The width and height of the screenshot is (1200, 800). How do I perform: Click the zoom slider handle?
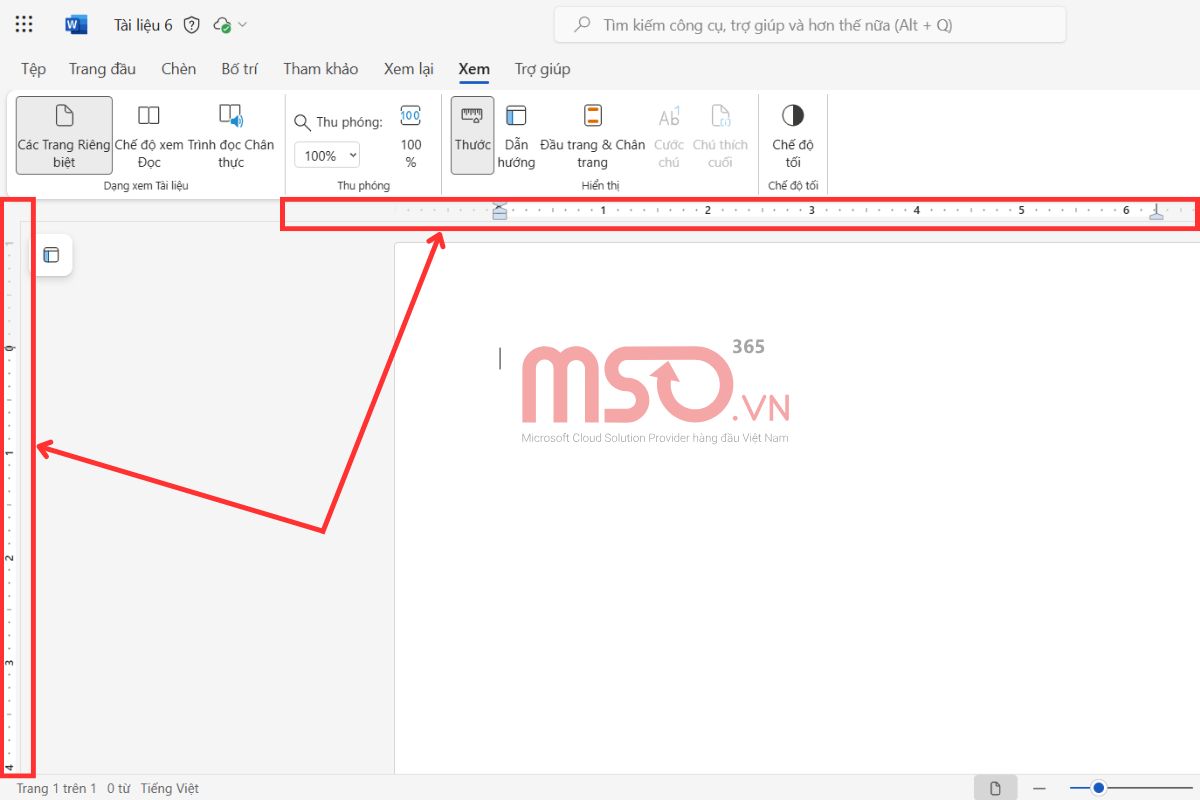point(1098,788)
